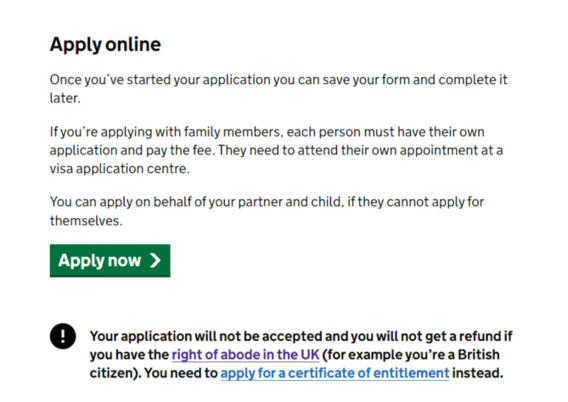568x402 pixels.
Task: Click the word instead after the entitlement link
Action: point(478,373)
